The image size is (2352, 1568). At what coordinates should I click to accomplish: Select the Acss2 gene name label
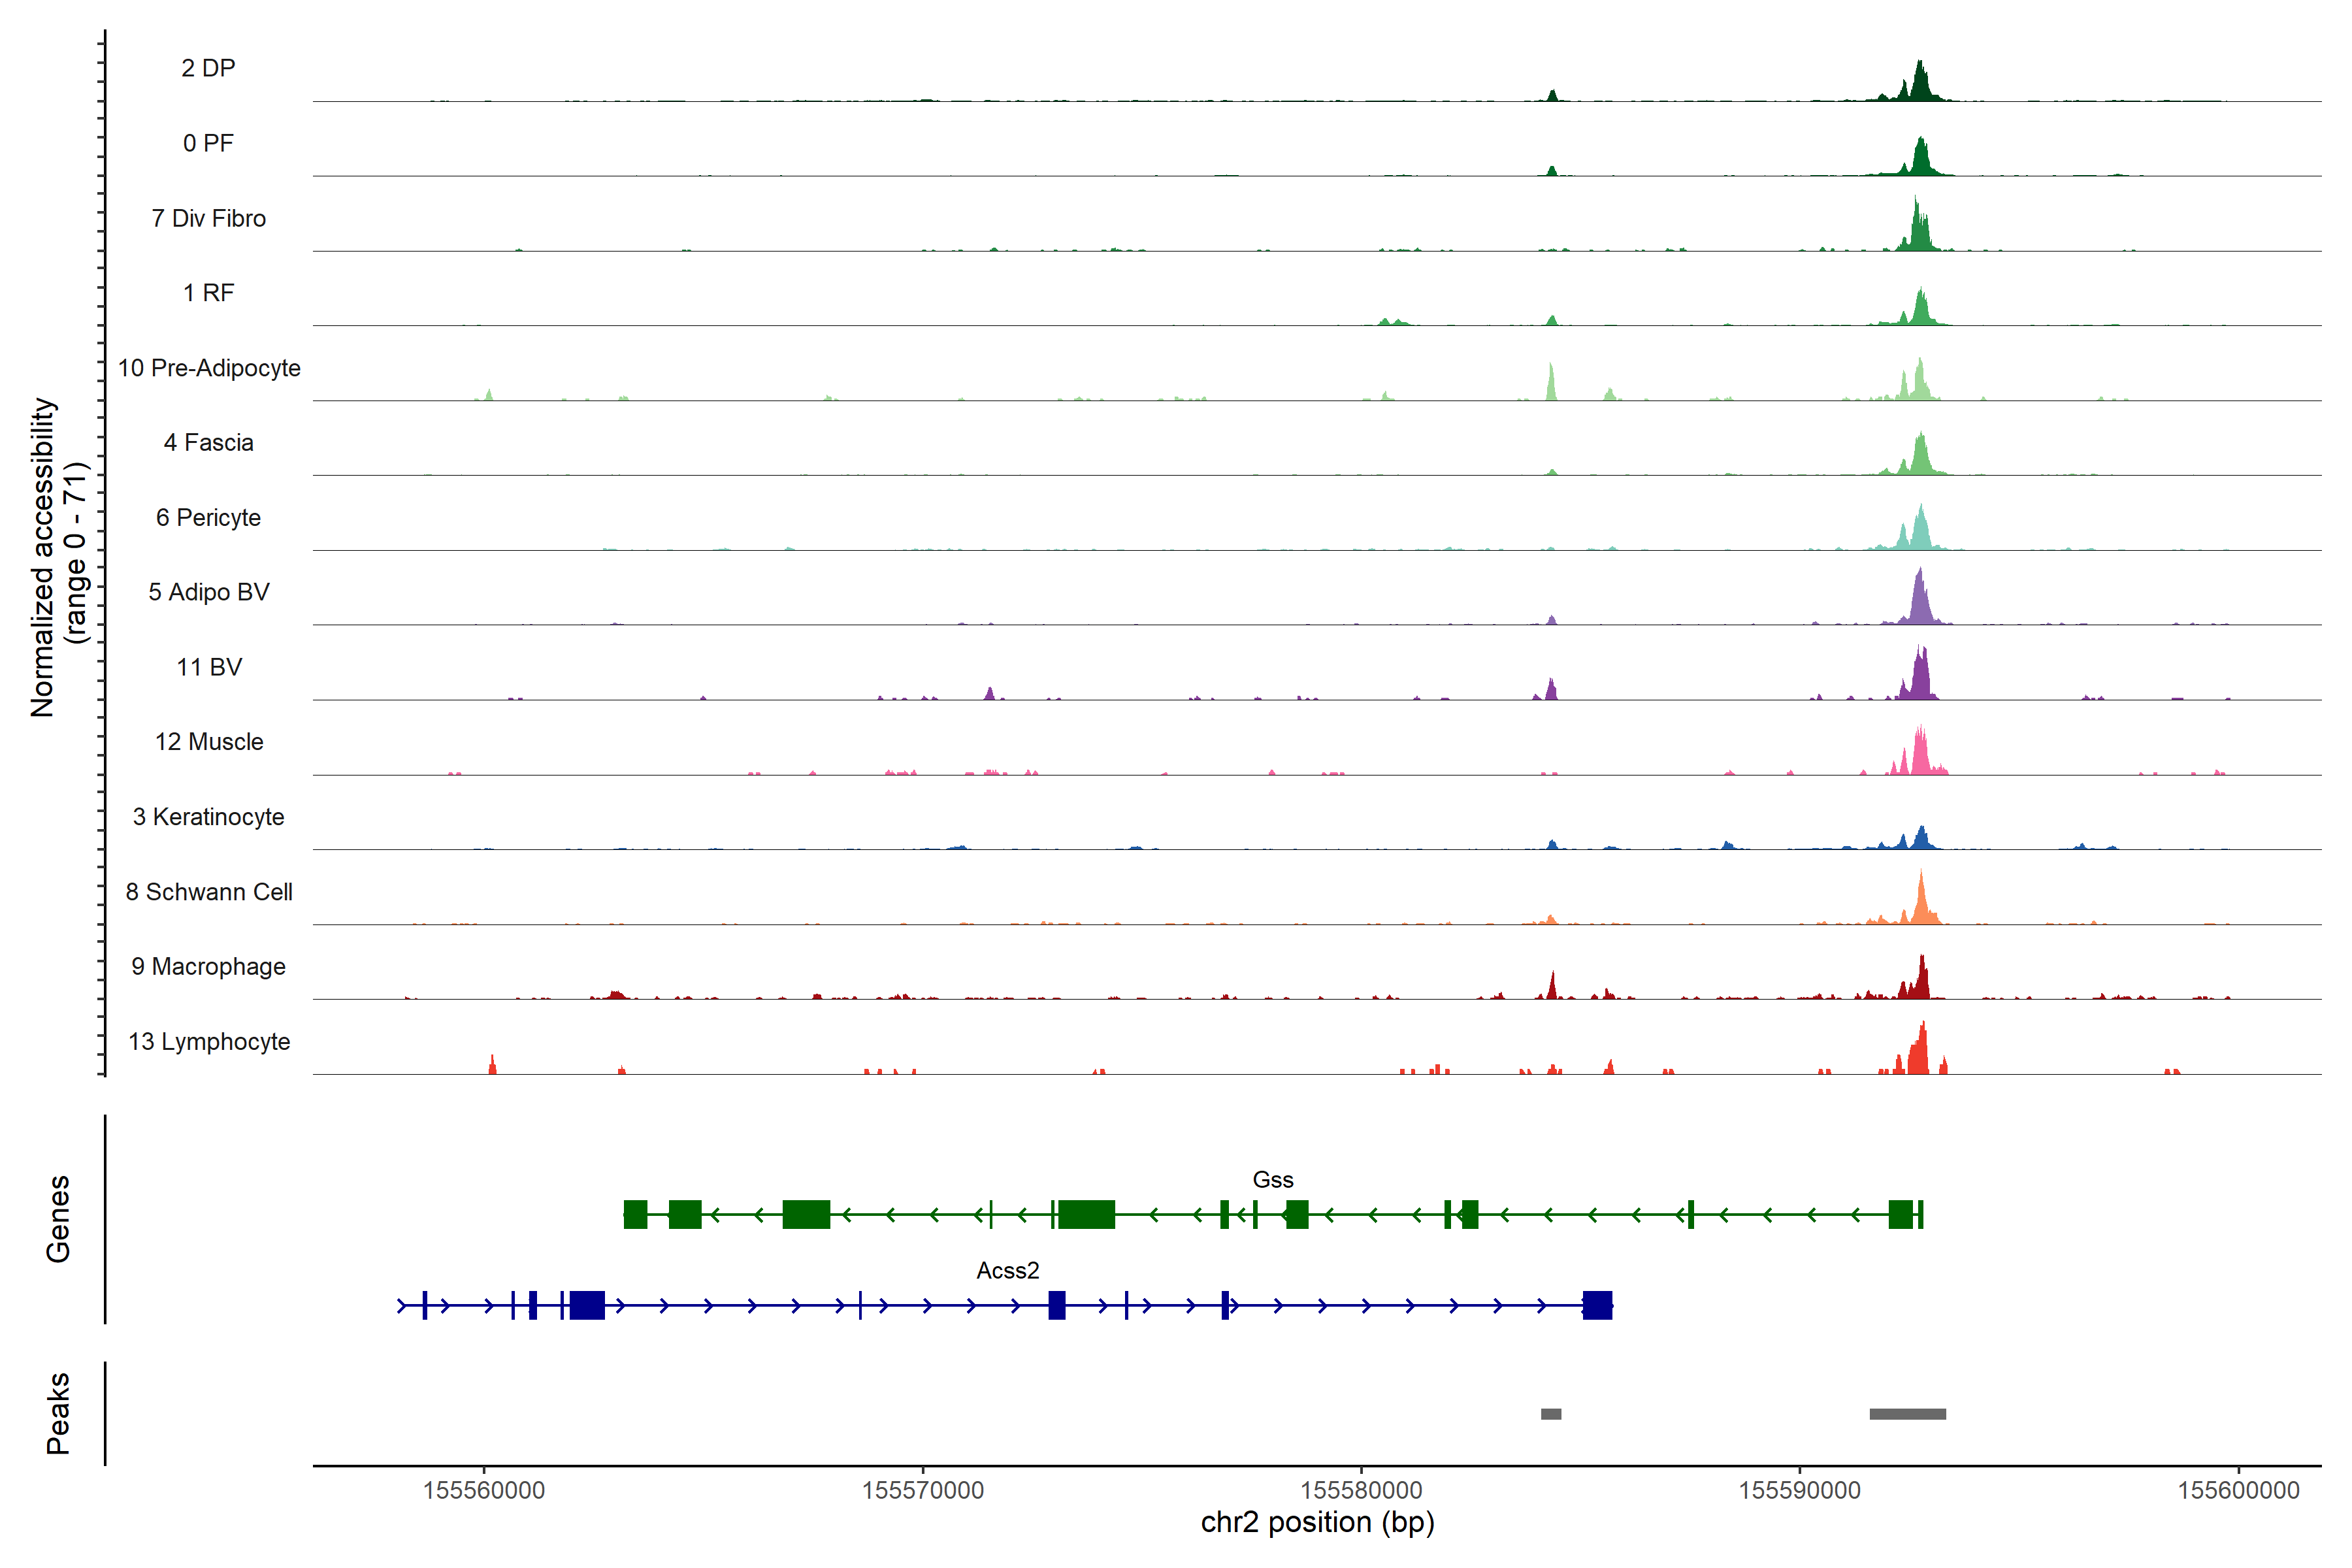pos(1007,1270)
